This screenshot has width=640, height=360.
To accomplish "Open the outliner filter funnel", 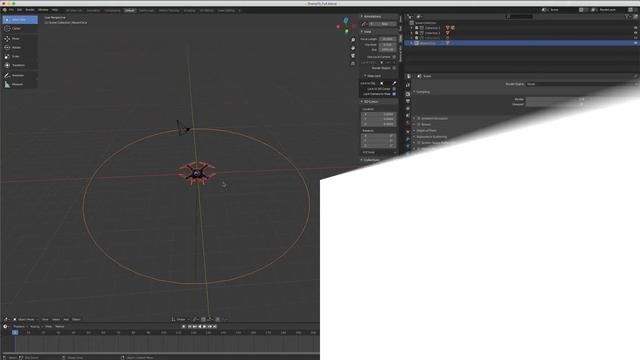I will 627,16.
